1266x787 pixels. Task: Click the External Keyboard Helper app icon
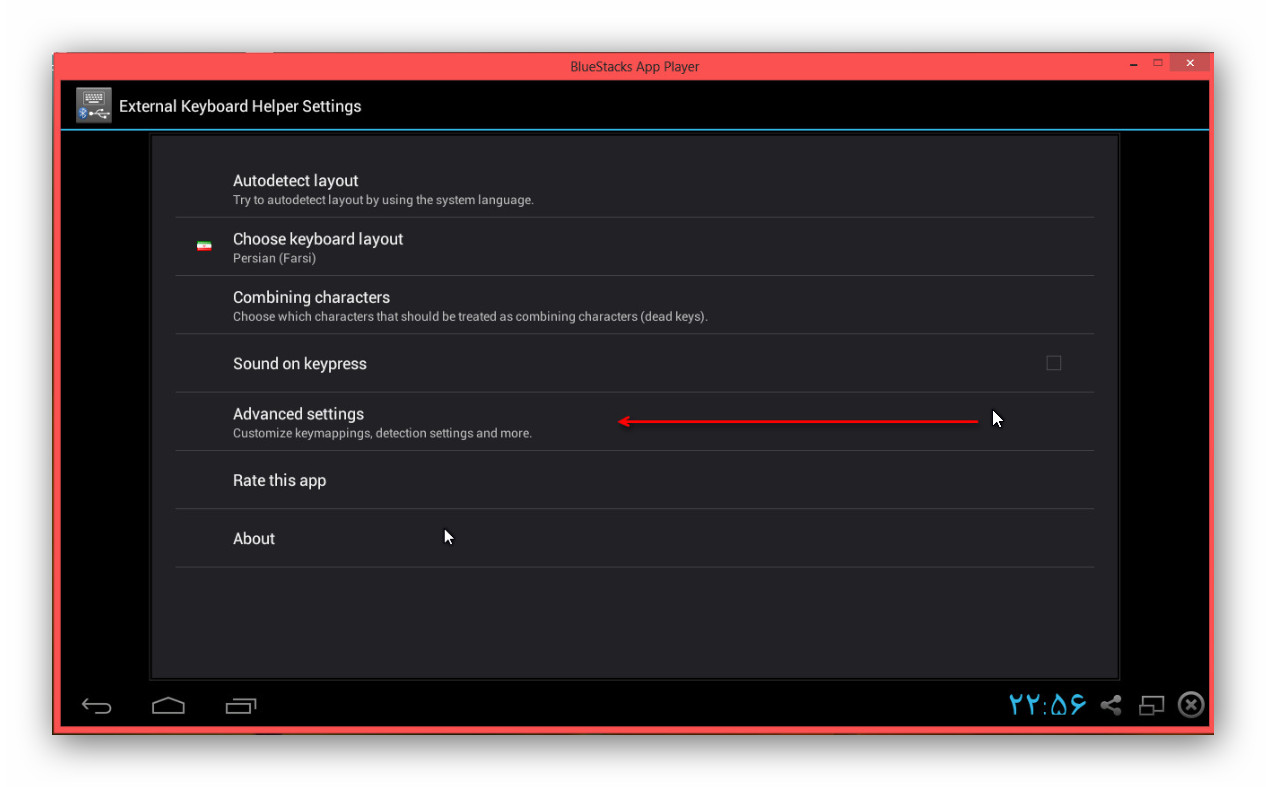coord(94,106)
